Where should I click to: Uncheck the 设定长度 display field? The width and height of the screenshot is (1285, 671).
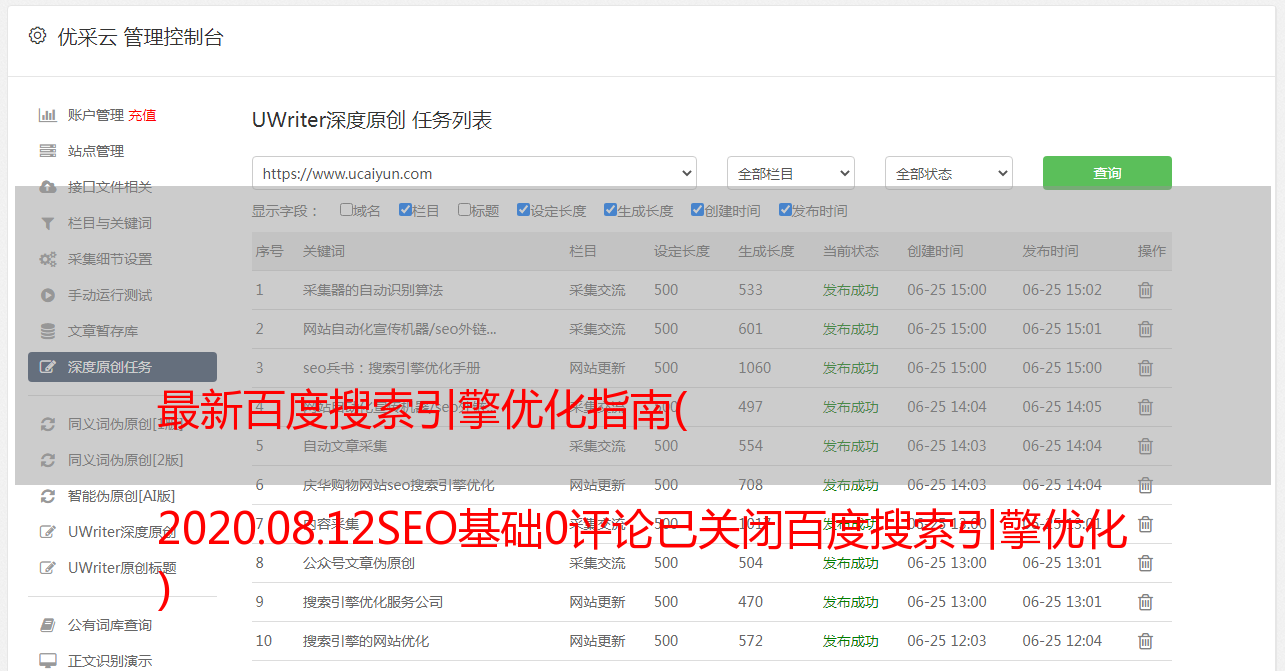pyautogui.click(x=523, y=210)
